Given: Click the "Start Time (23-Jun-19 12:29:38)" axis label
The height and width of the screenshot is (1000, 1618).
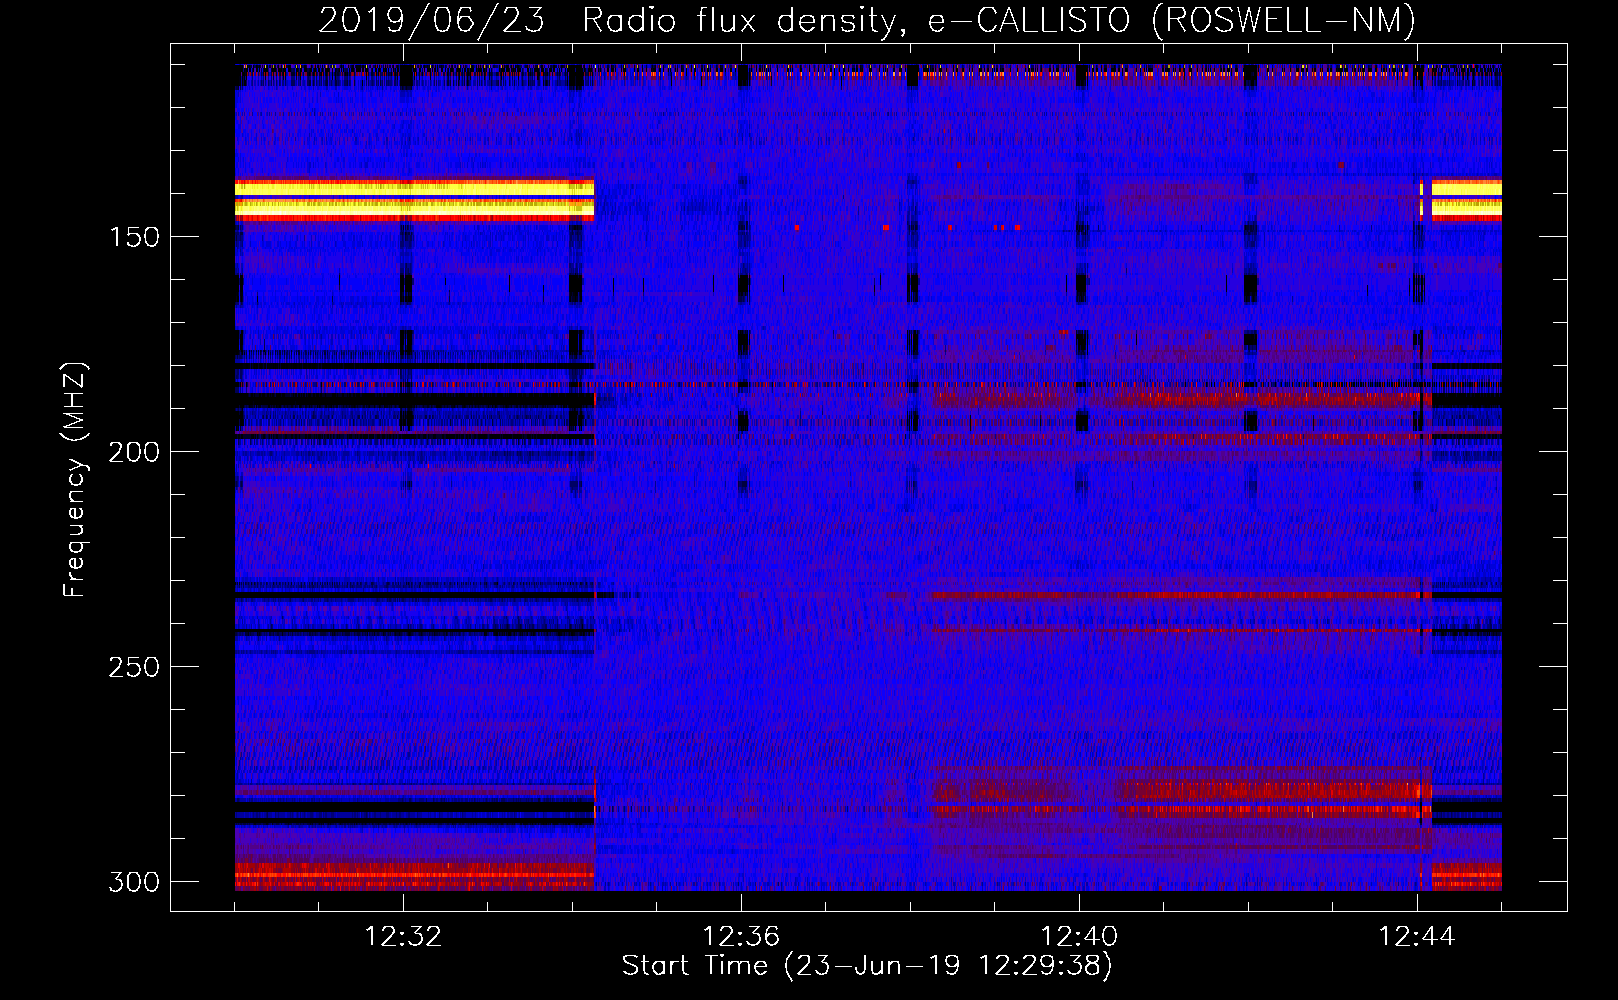Looking at the screenshot, I should pyautogui.click(x=867, y=966).
